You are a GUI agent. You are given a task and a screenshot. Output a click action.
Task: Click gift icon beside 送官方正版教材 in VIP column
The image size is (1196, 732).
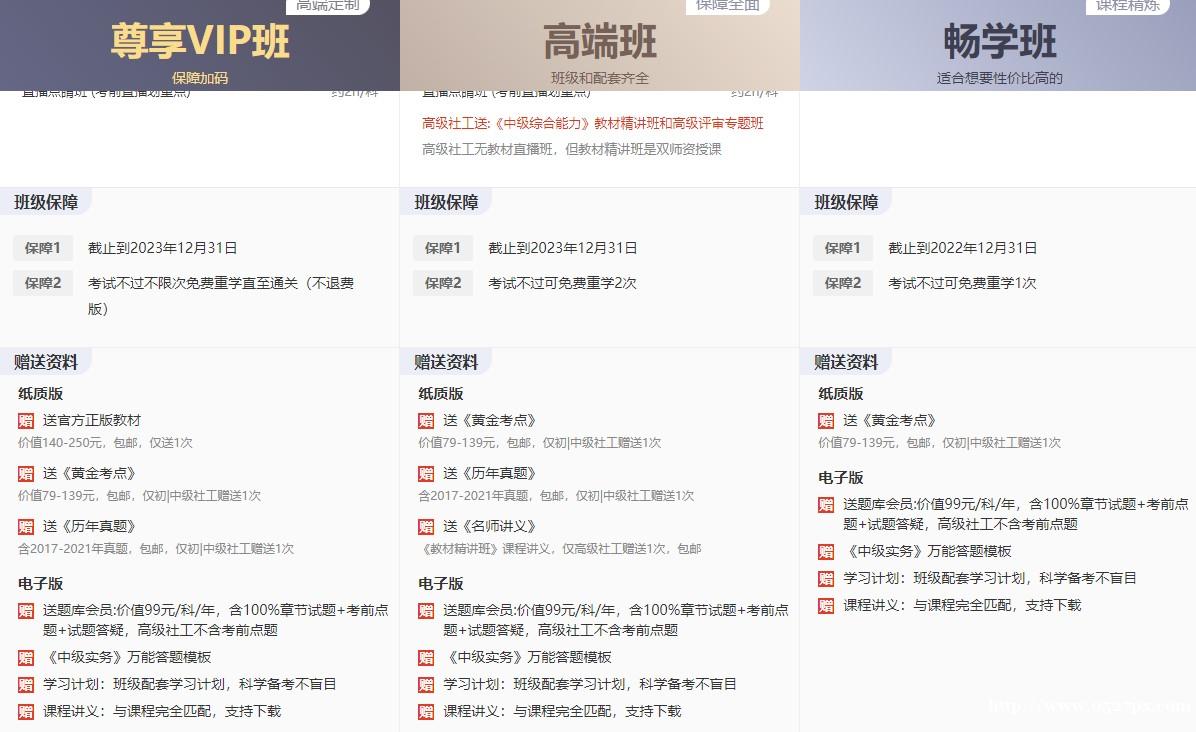click(x=26, y=421)
